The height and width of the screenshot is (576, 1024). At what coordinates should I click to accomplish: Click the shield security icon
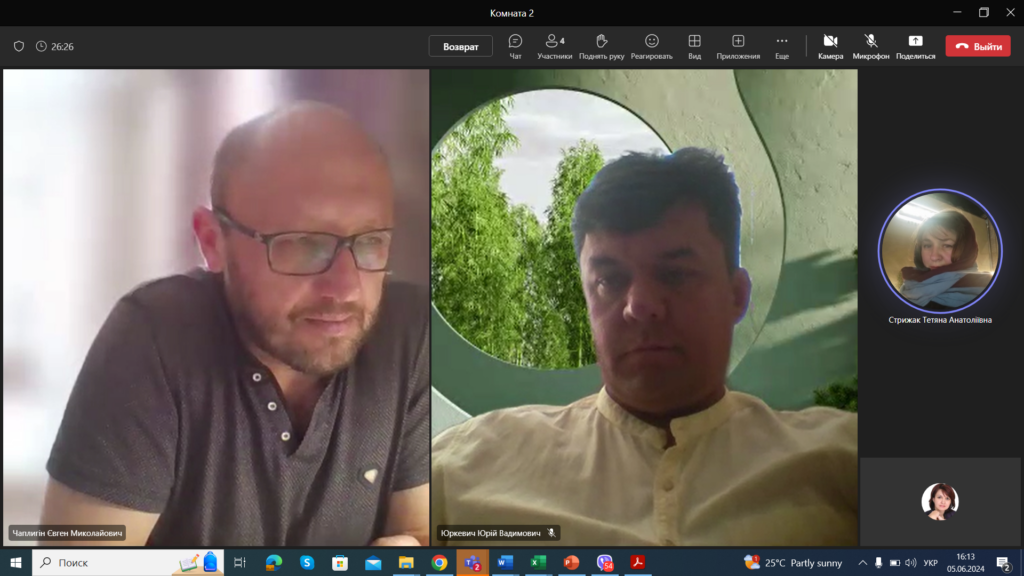tap(18, 46)
